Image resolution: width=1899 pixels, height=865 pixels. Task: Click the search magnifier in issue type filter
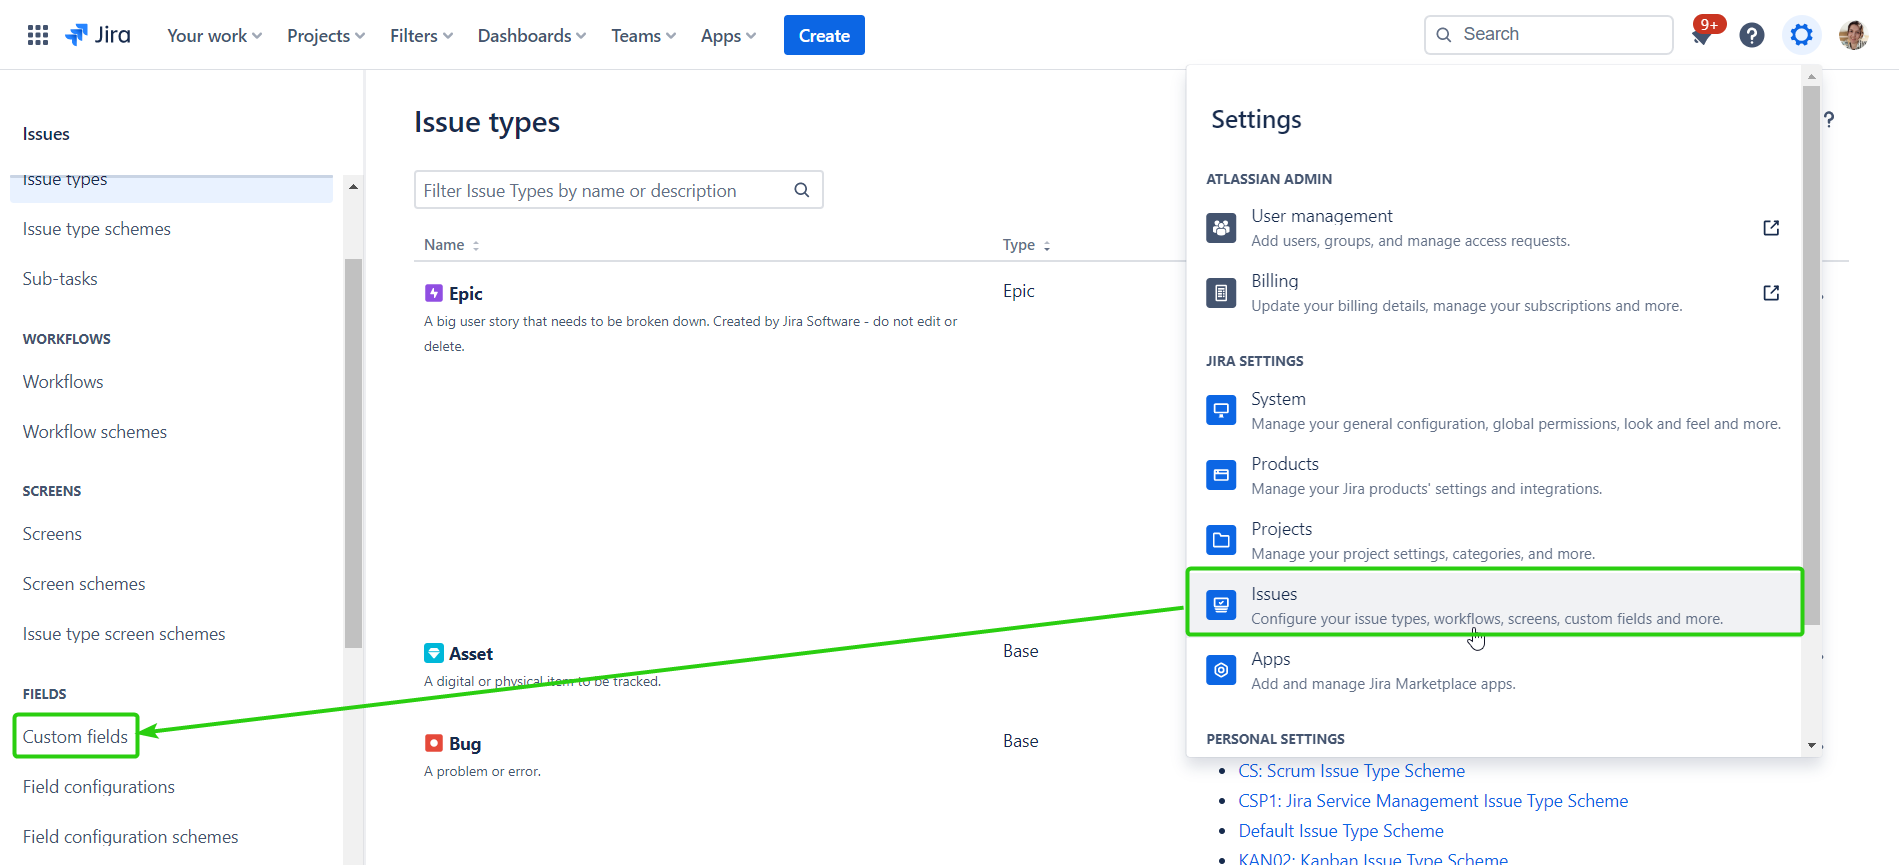click(801, 190)
